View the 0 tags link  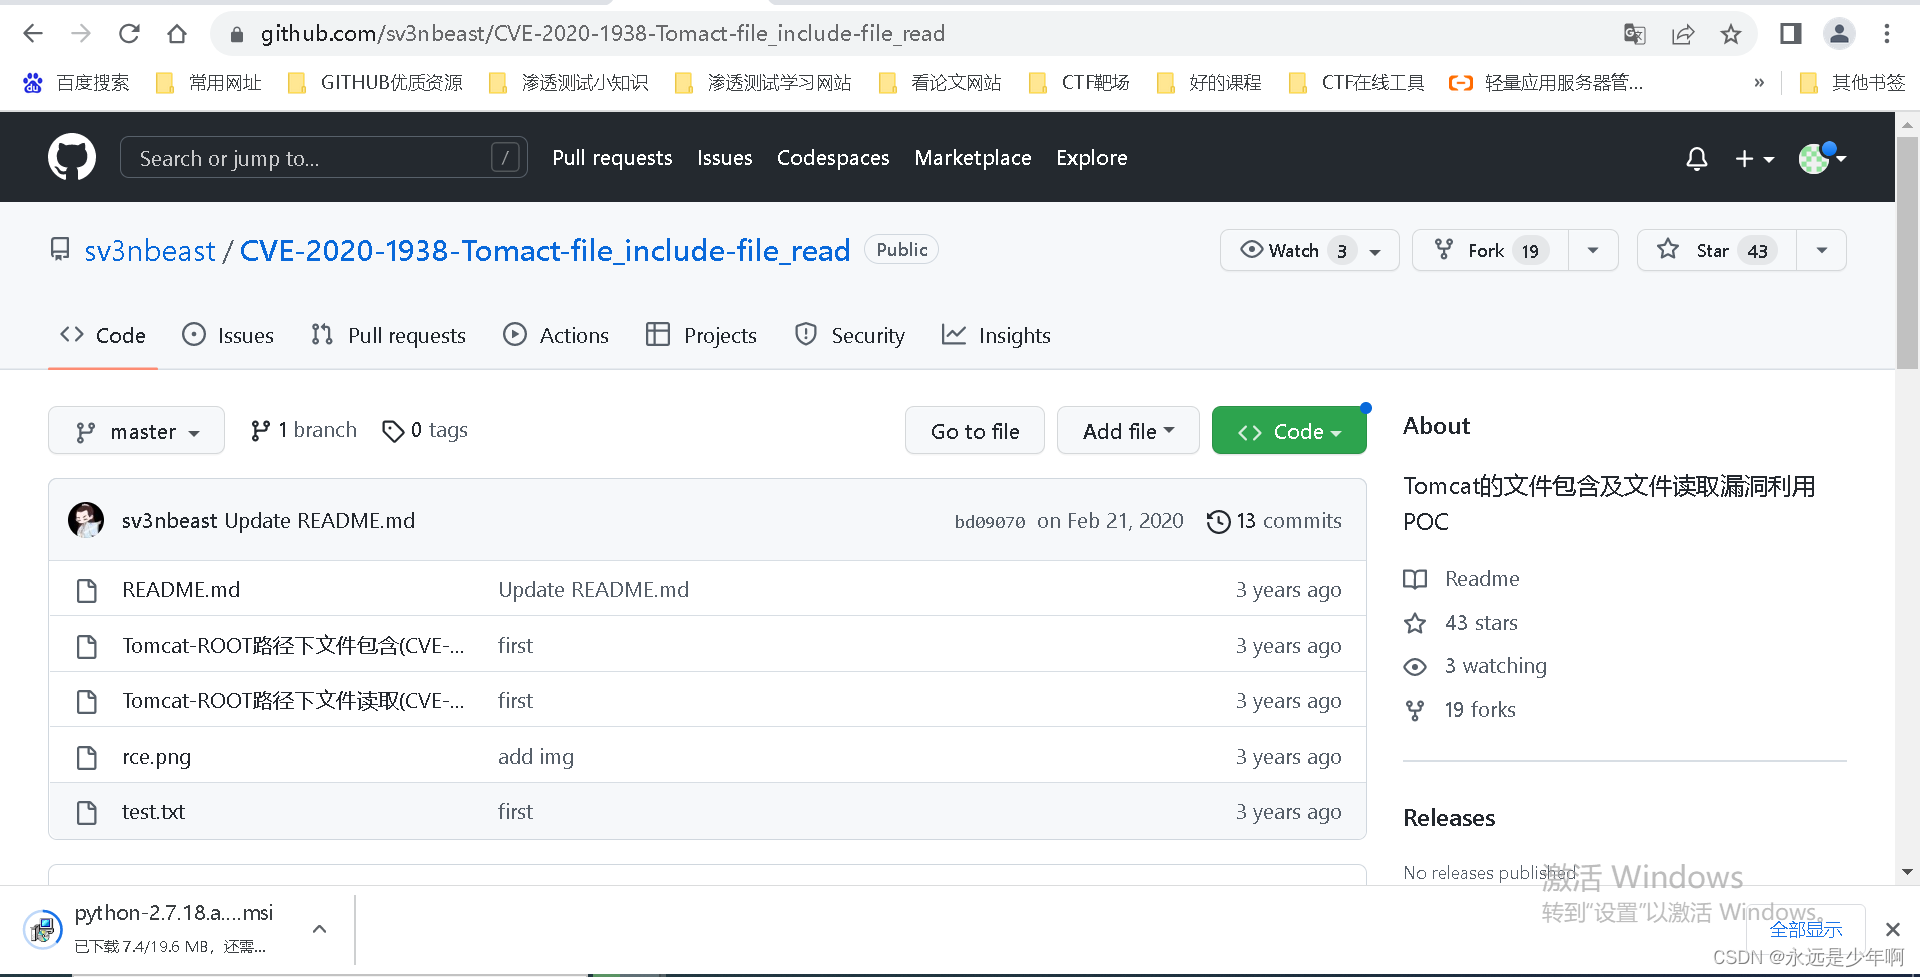(425, 430)
